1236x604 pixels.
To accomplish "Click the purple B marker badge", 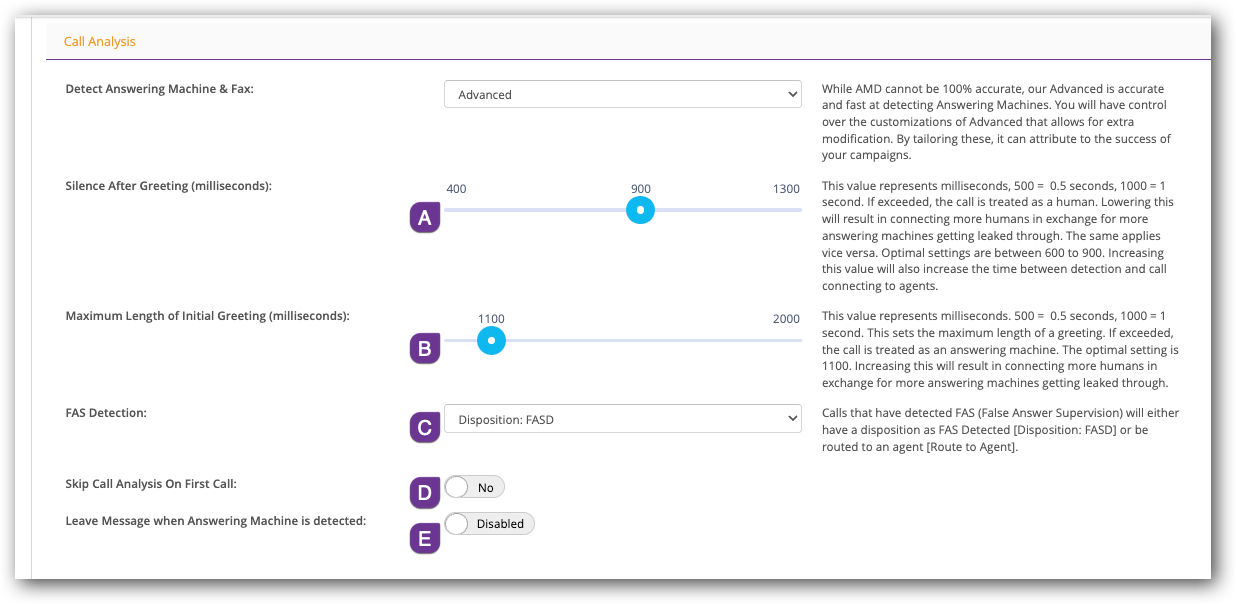I will 425,348.
